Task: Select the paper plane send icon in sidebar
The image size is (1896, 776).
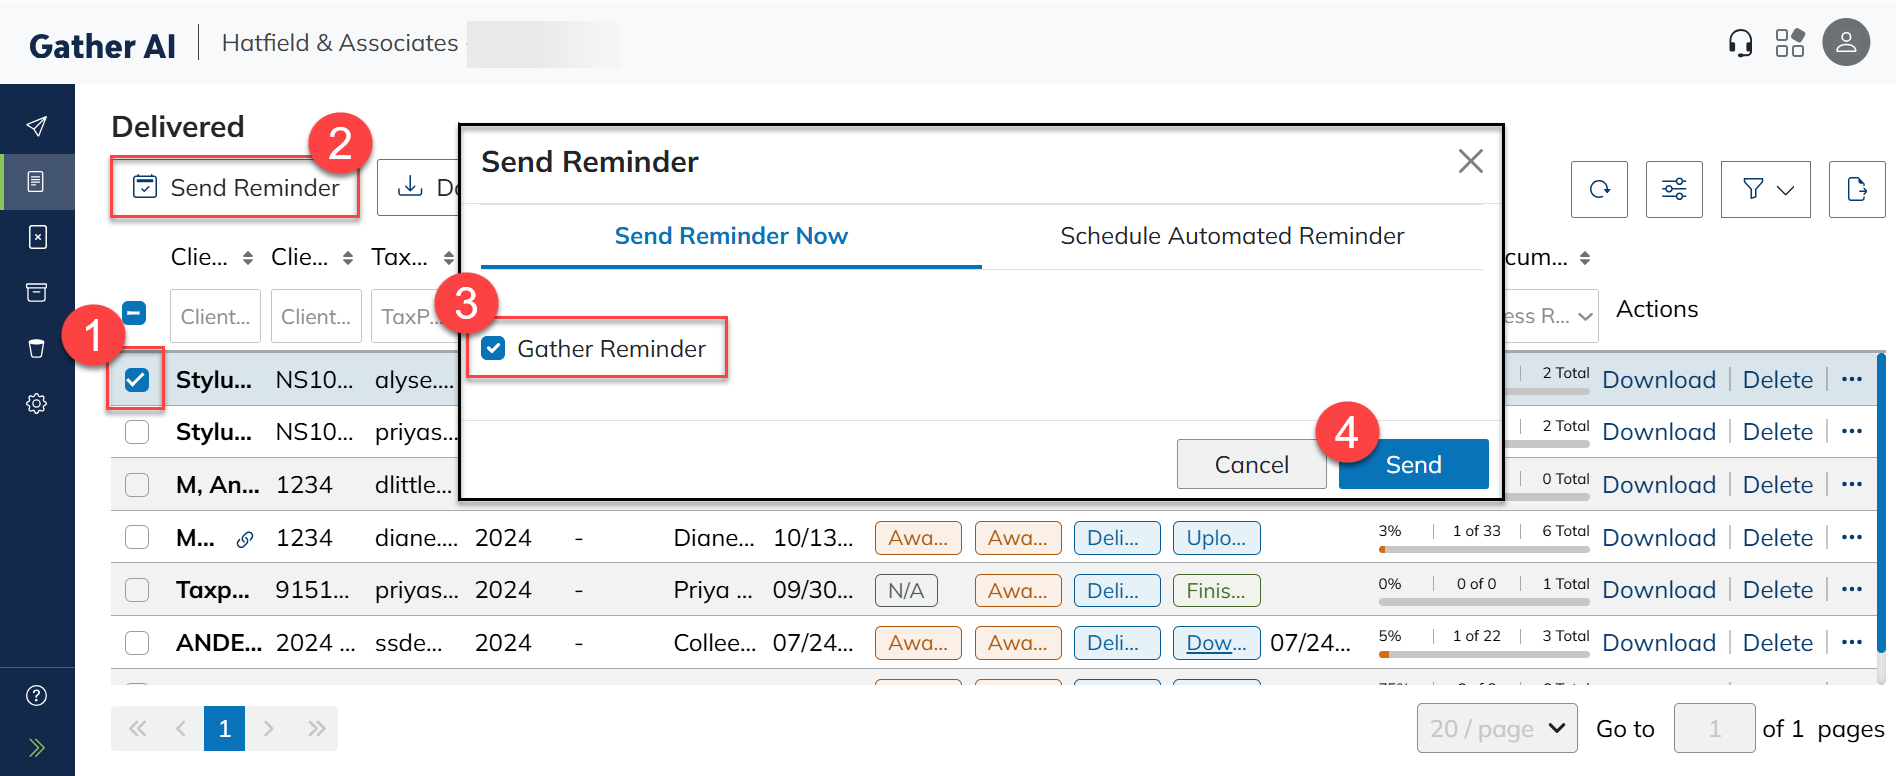Action: [37, 126]
